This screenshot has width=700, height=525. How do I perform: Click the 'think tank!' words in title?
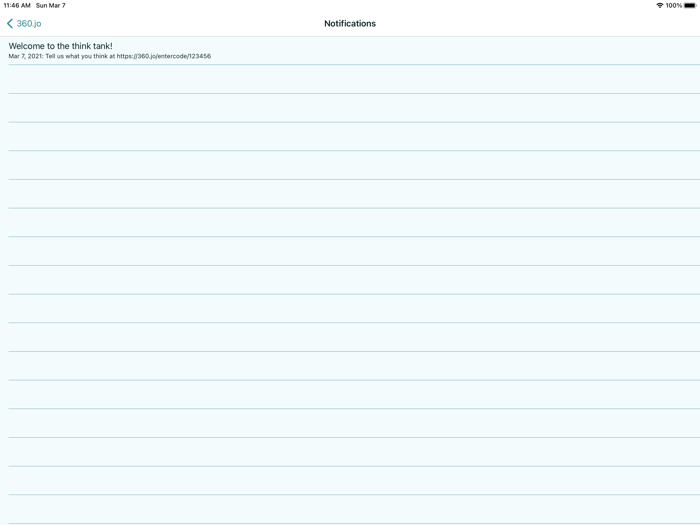[x=92, y=46]
